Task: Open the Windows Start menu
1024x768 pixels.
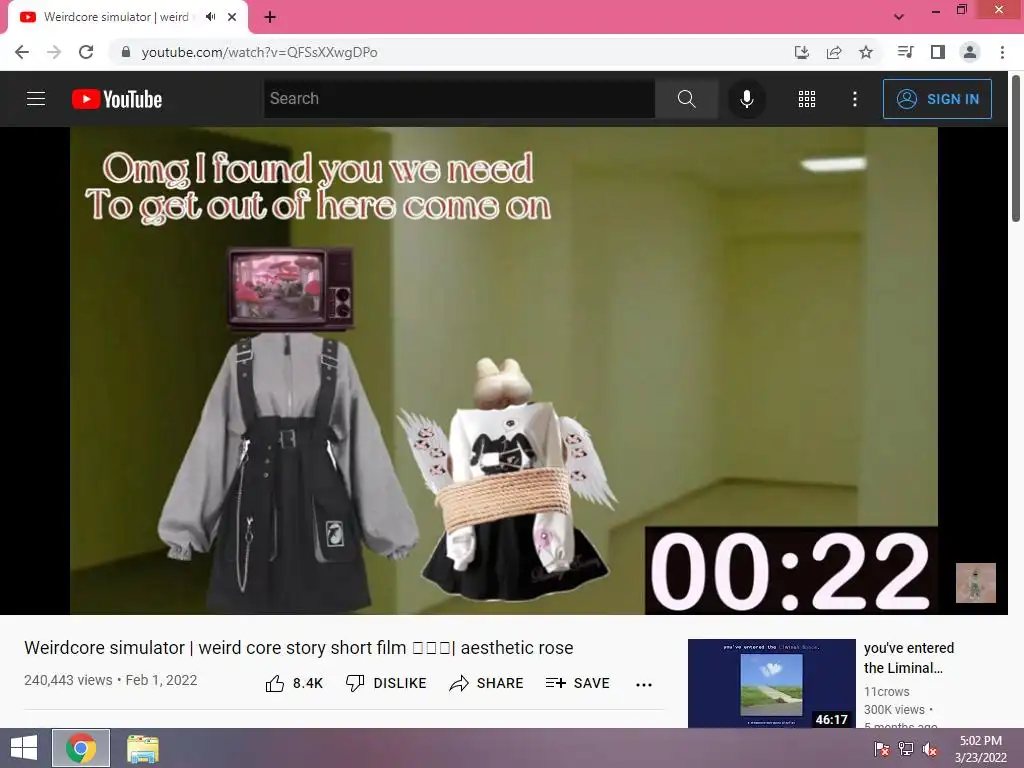Action: [x=24, y=748]
